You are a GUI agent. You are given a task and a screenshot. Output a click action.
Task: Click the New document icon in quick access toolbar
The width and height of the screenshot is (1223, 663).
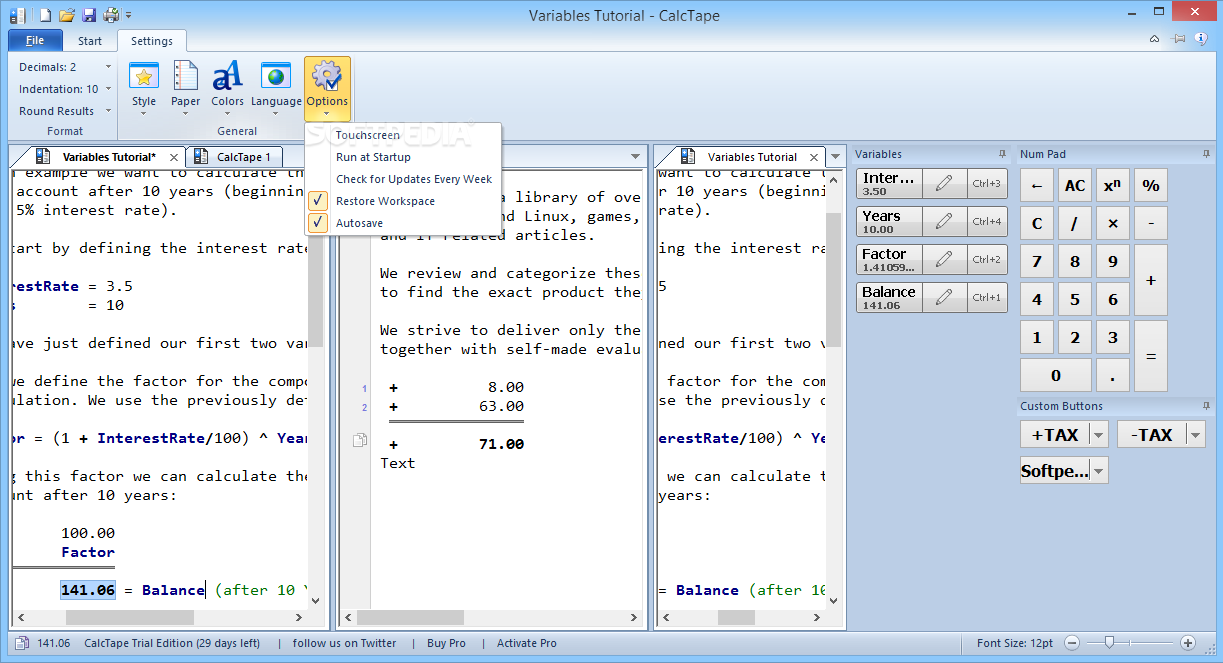(x=45, y=15)
